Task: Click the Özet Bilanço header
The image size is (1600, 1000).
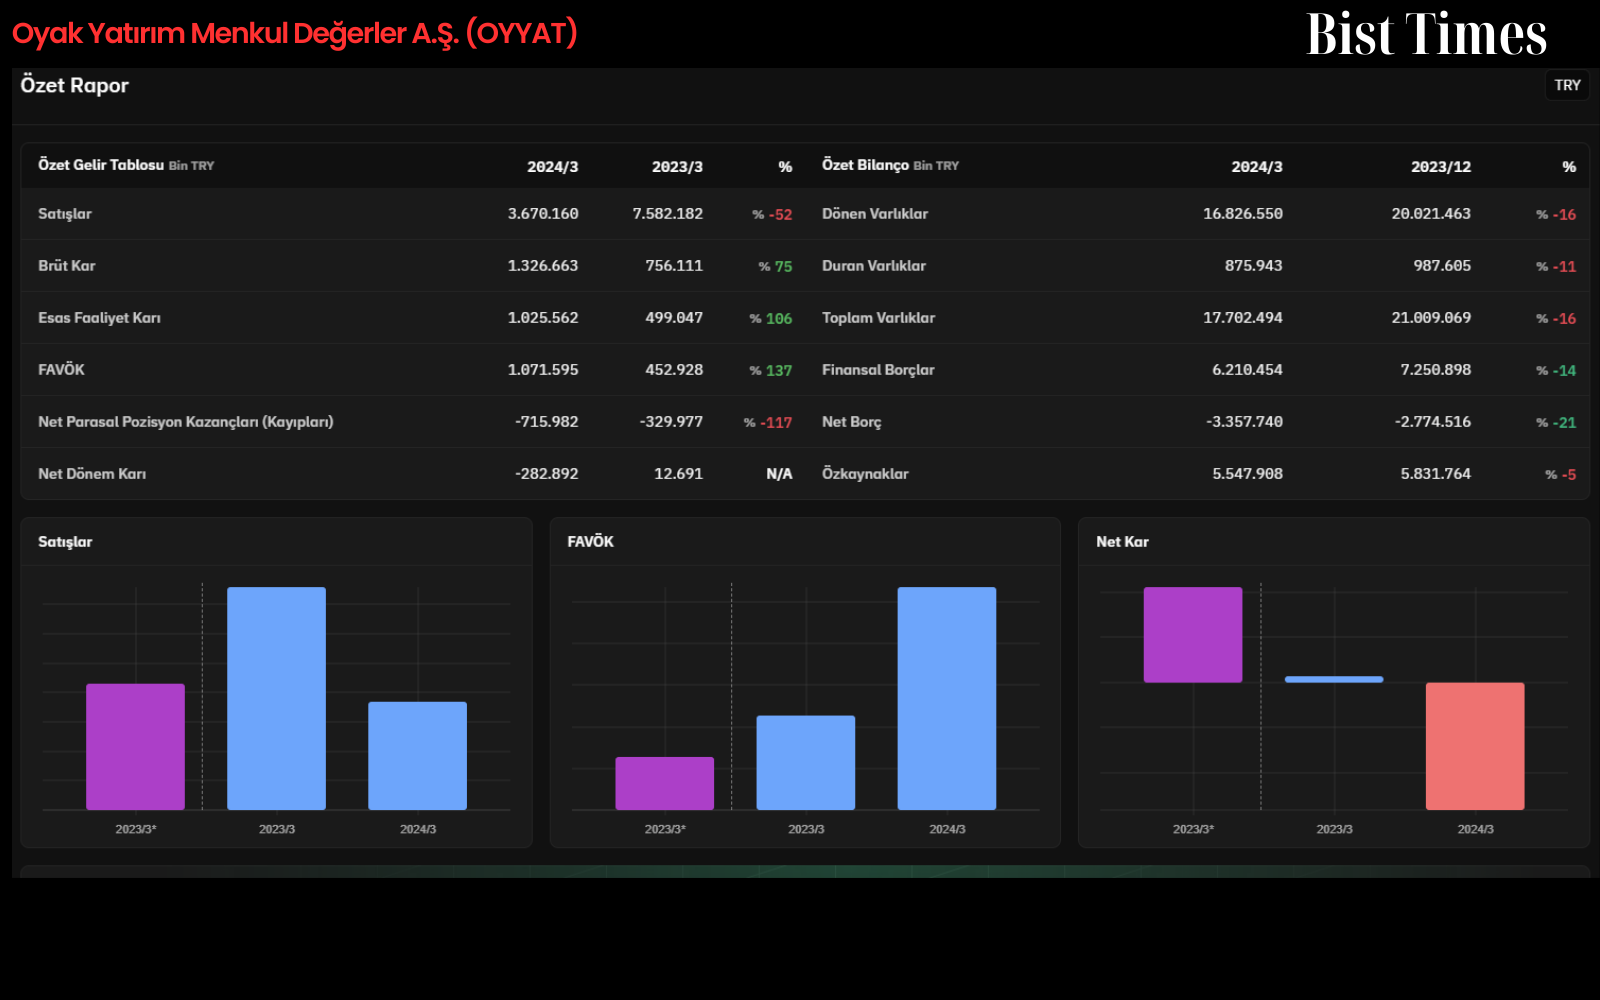Action: [890, 165]
